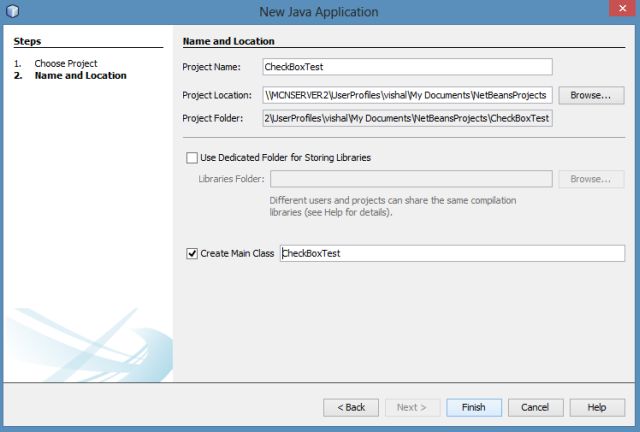Cancel the new project wizard
640x432 pixels.
pyautogui.click(x=536, y=408)
